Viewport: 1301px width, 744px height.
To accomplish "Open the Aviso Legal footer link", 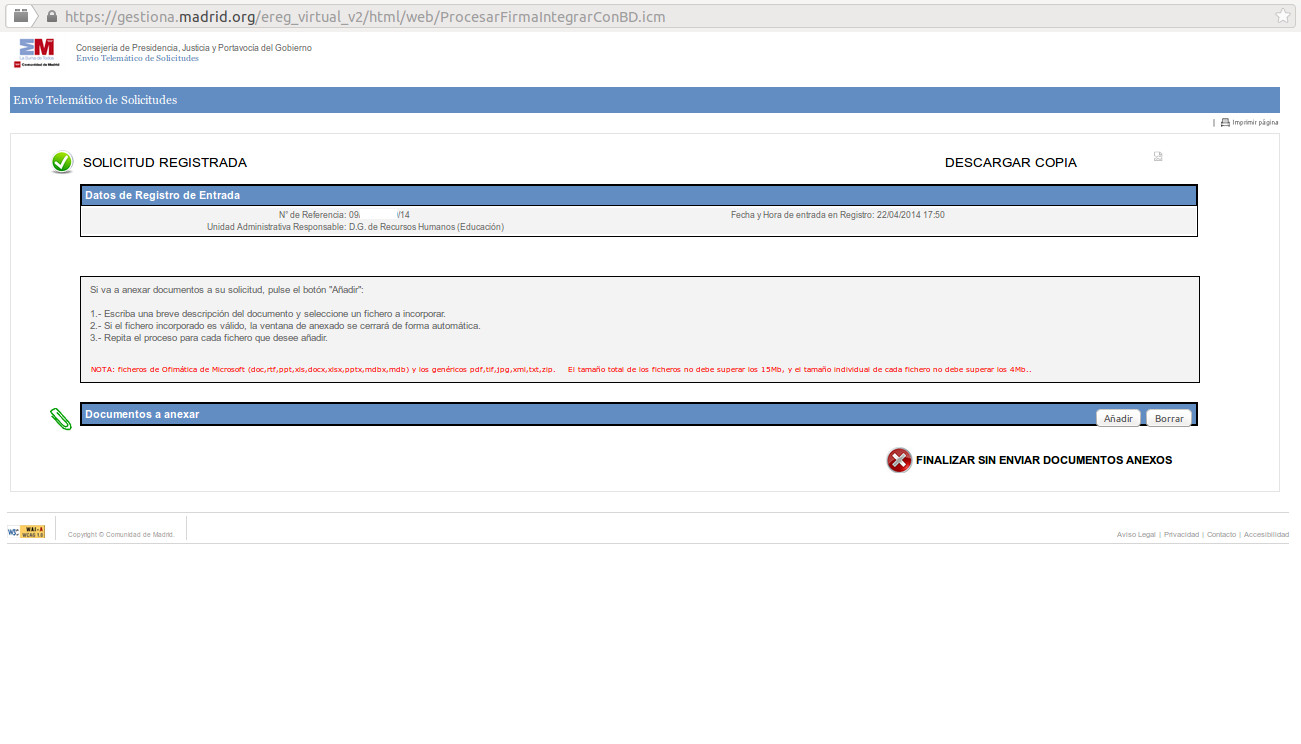I will tap(1136, 535).
